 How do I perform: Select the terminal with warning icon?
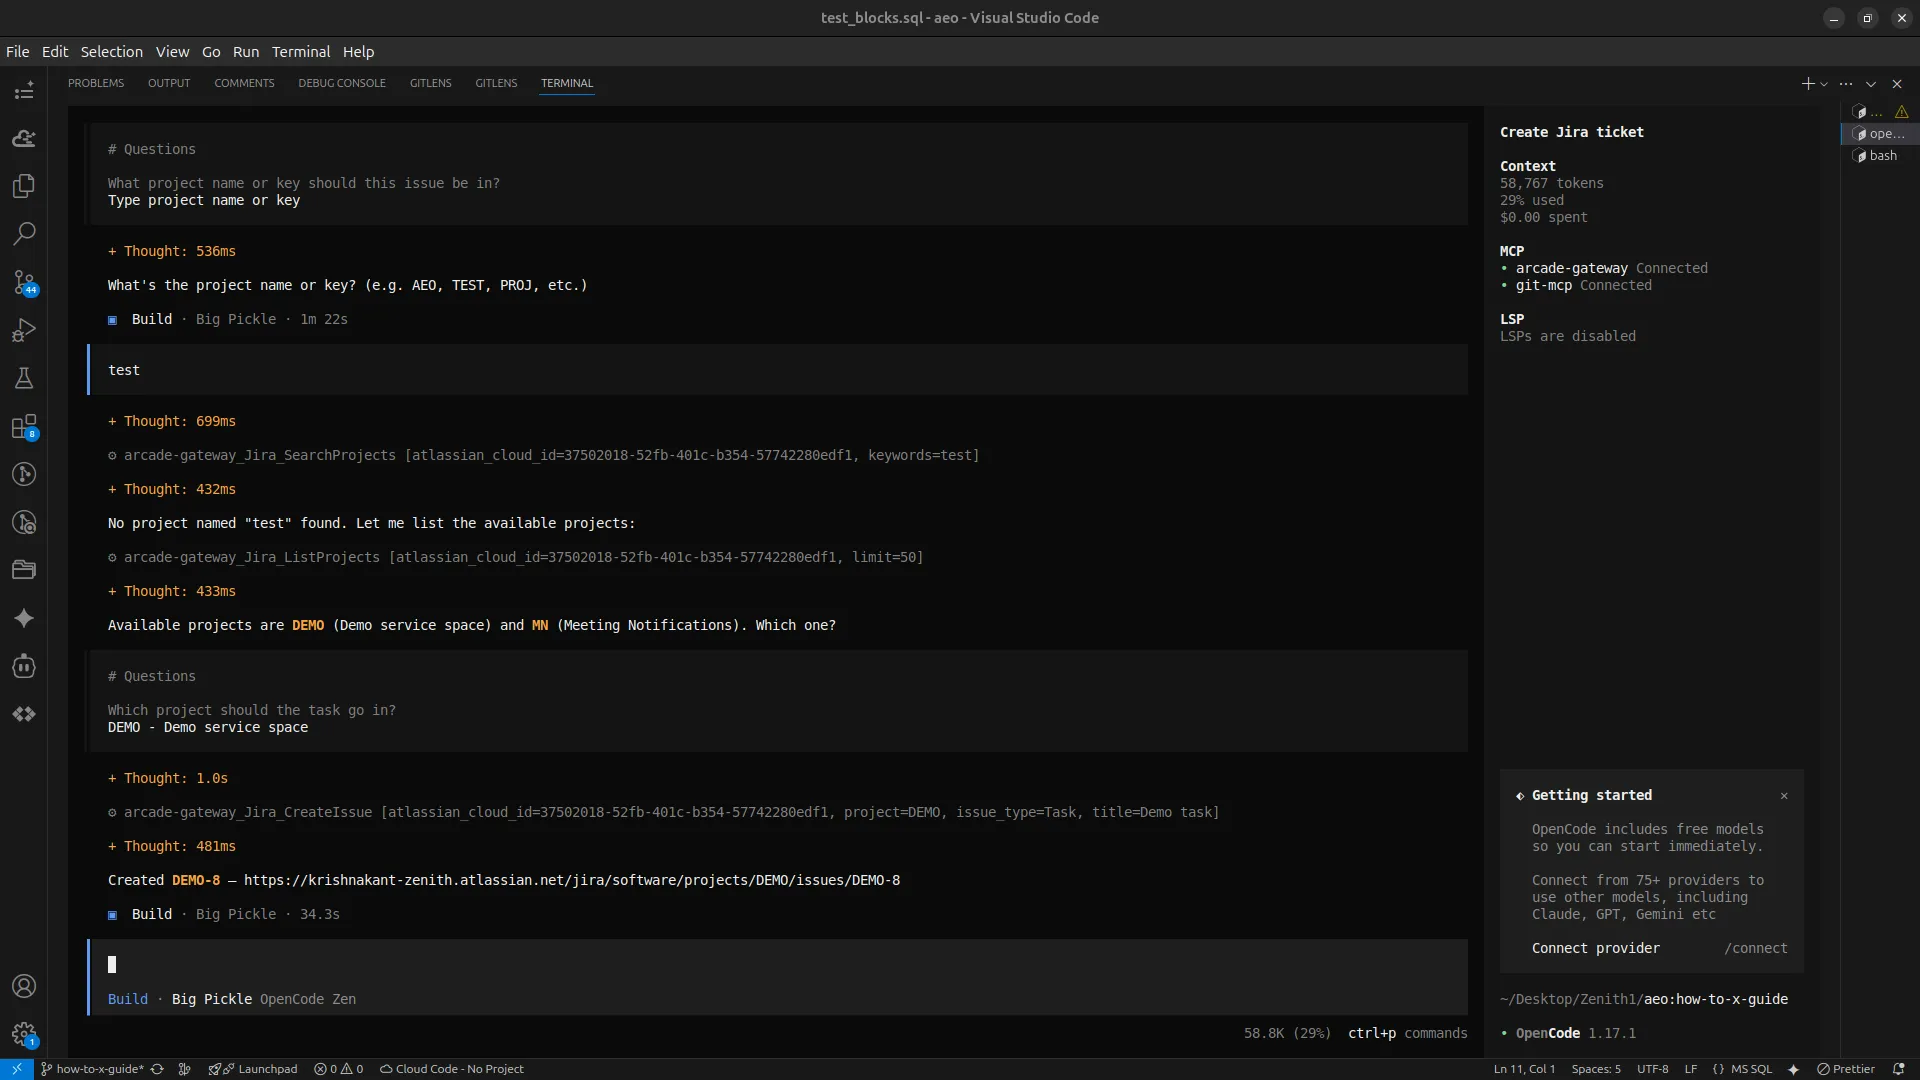[x=1880, y=112]
